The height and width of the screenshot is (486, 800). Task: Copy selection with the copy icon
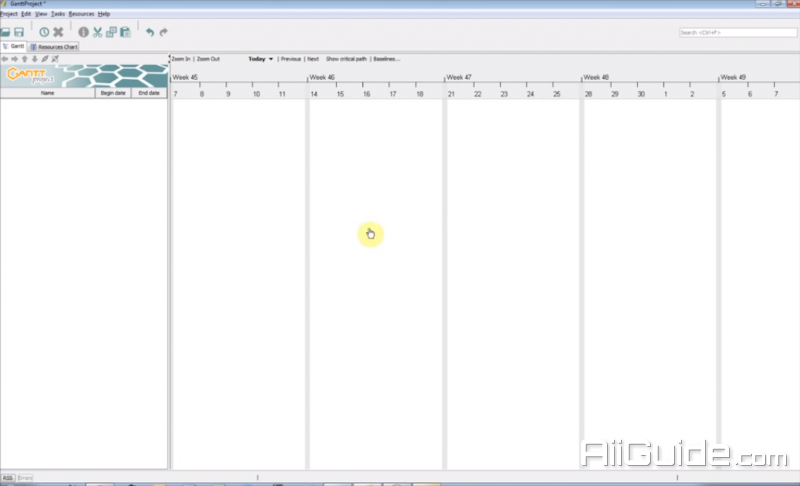click(111, 32)
